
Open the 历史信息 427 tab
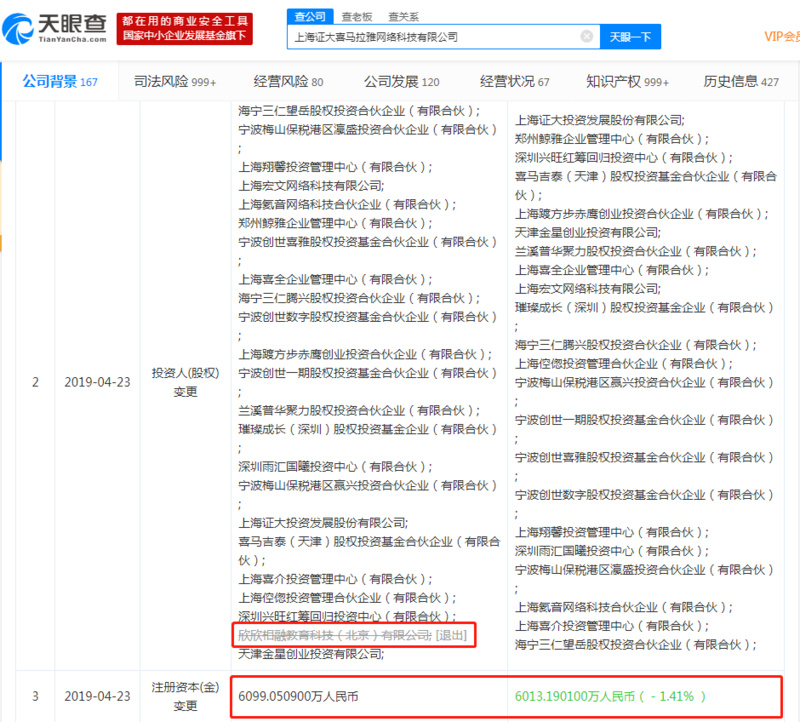click(x=741, y=82)
